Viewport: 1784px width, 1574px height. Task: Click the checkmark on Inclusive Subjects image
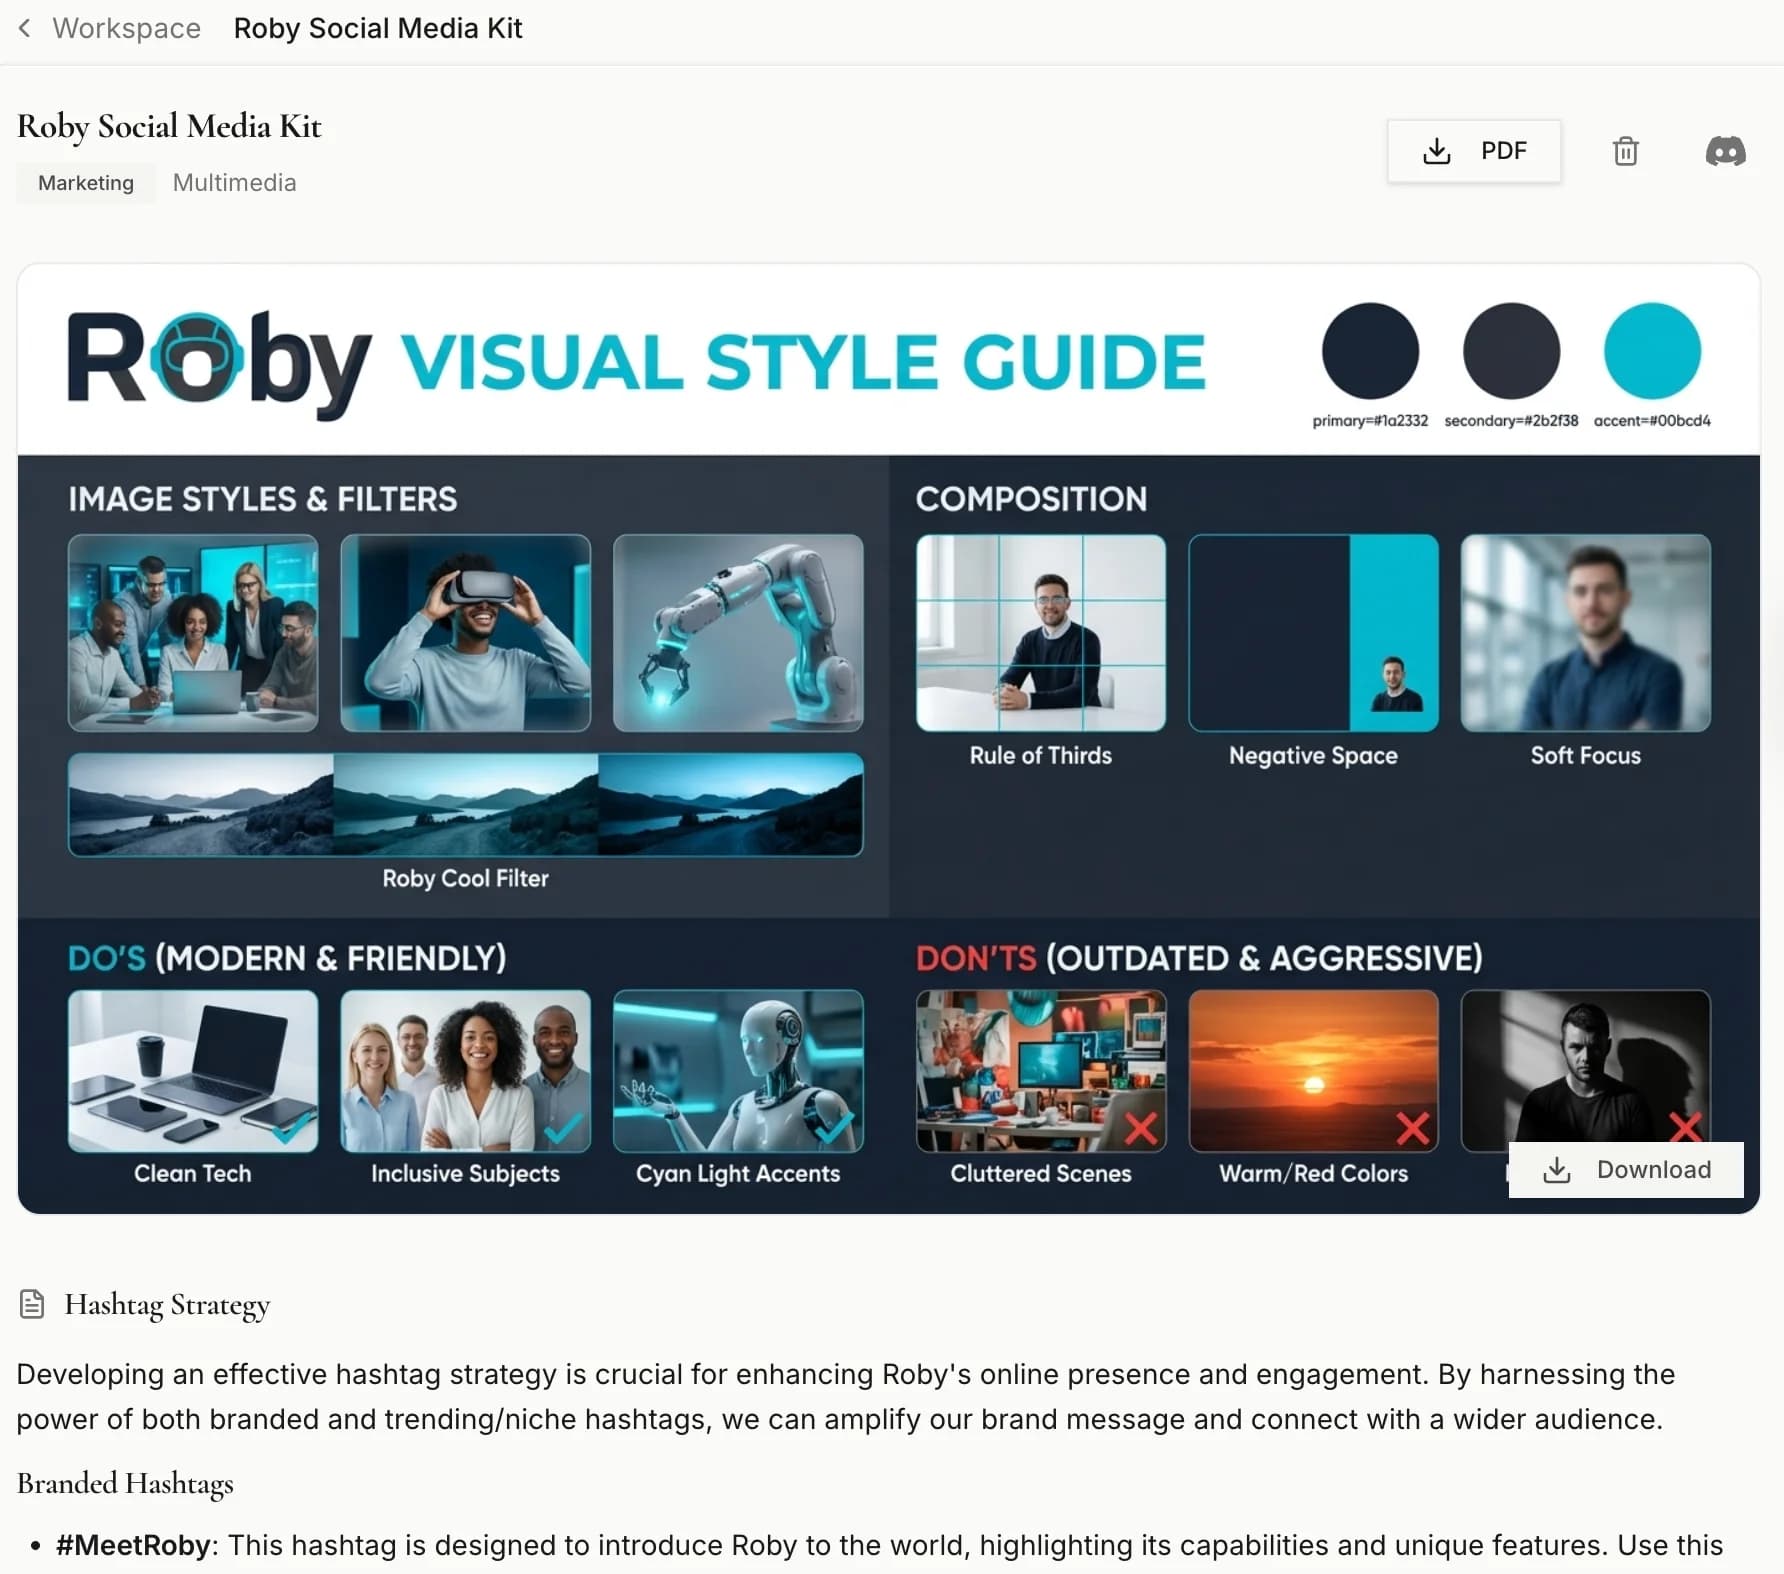point(564,1128)
